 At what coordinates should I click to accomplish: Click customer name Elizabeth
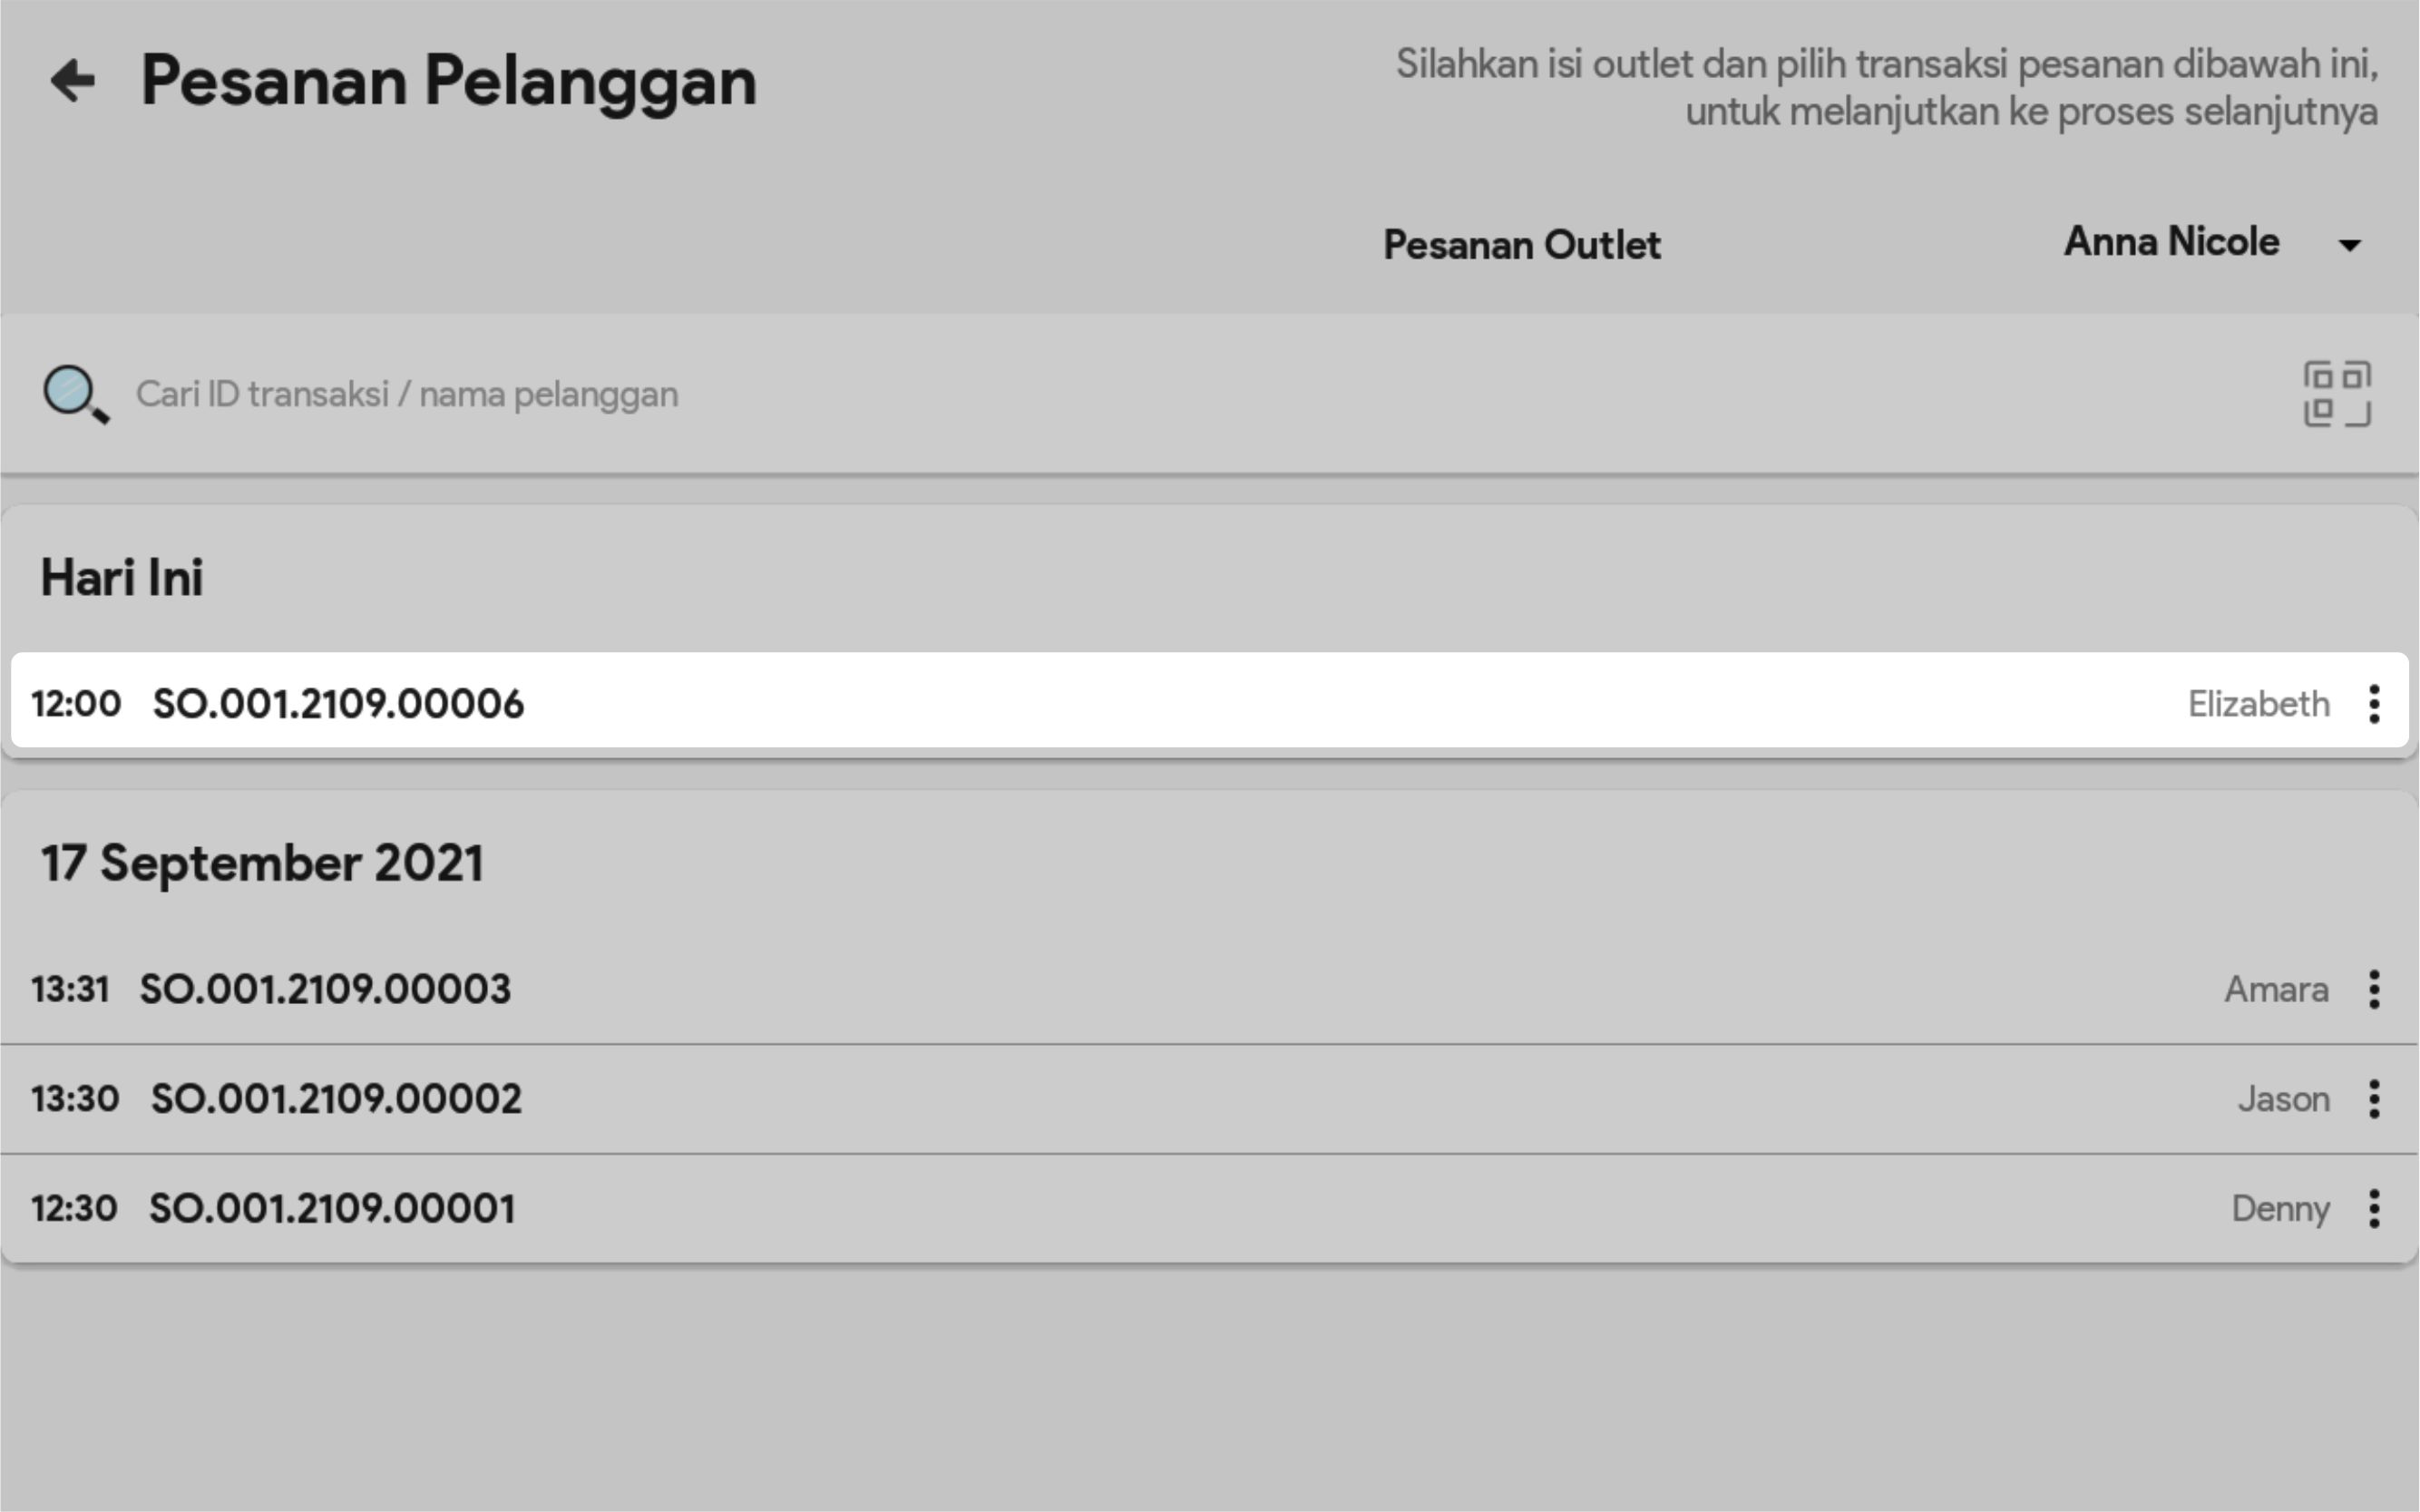click(x=2258, y=704)
